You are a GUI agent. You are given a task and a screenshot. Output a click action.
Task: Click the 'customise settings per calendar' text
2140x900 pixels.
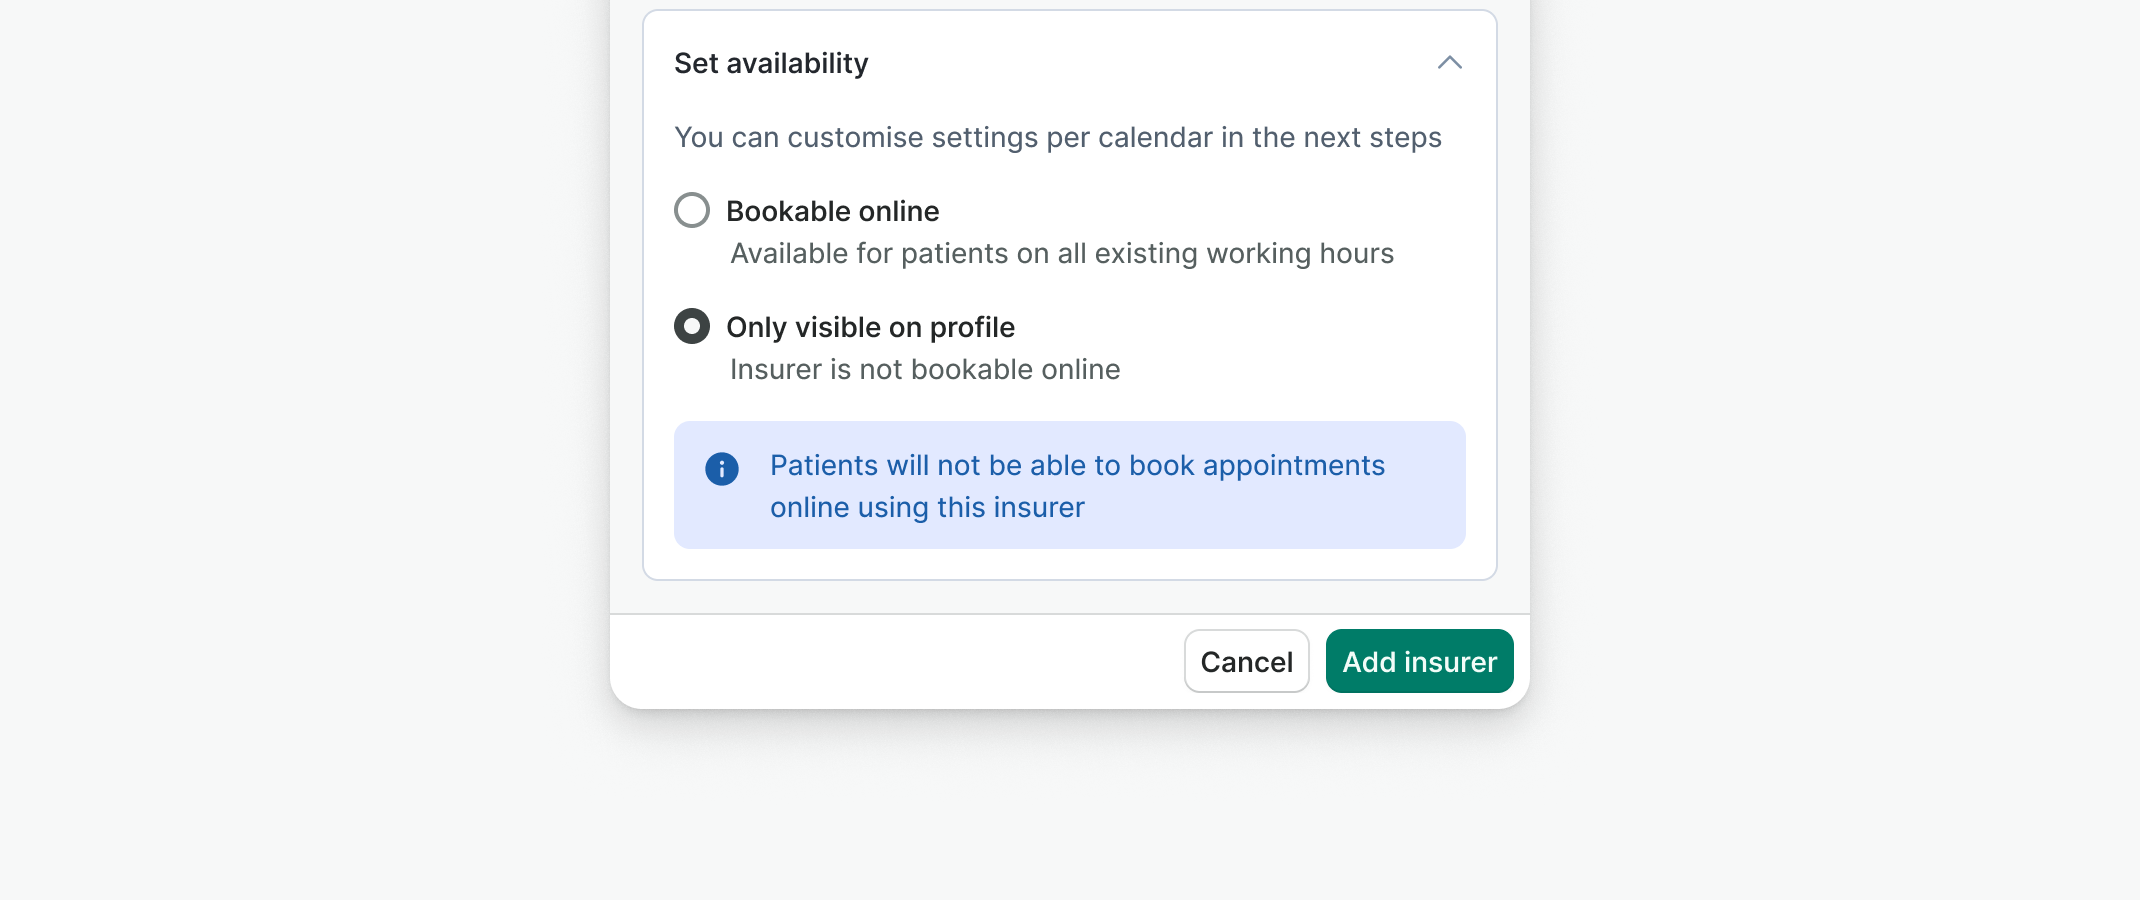1057,138
